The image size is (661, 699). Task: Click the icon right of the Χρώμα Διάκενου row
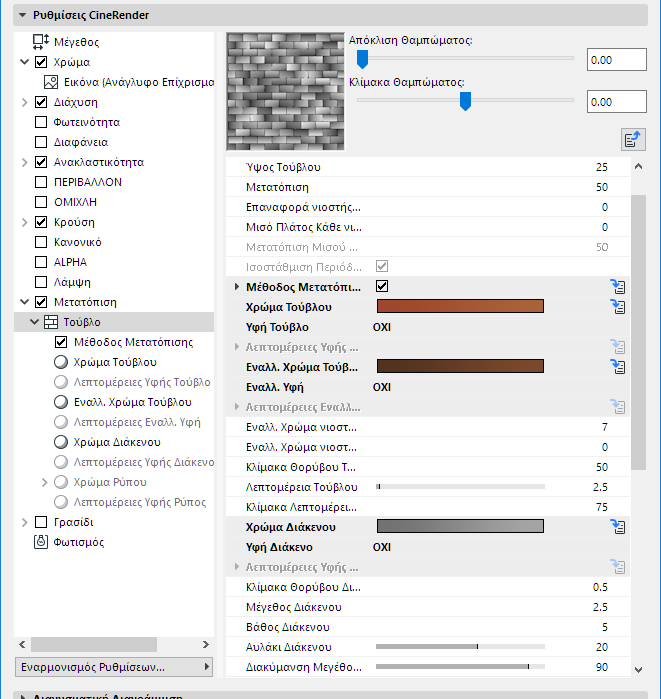click(617, 527)
